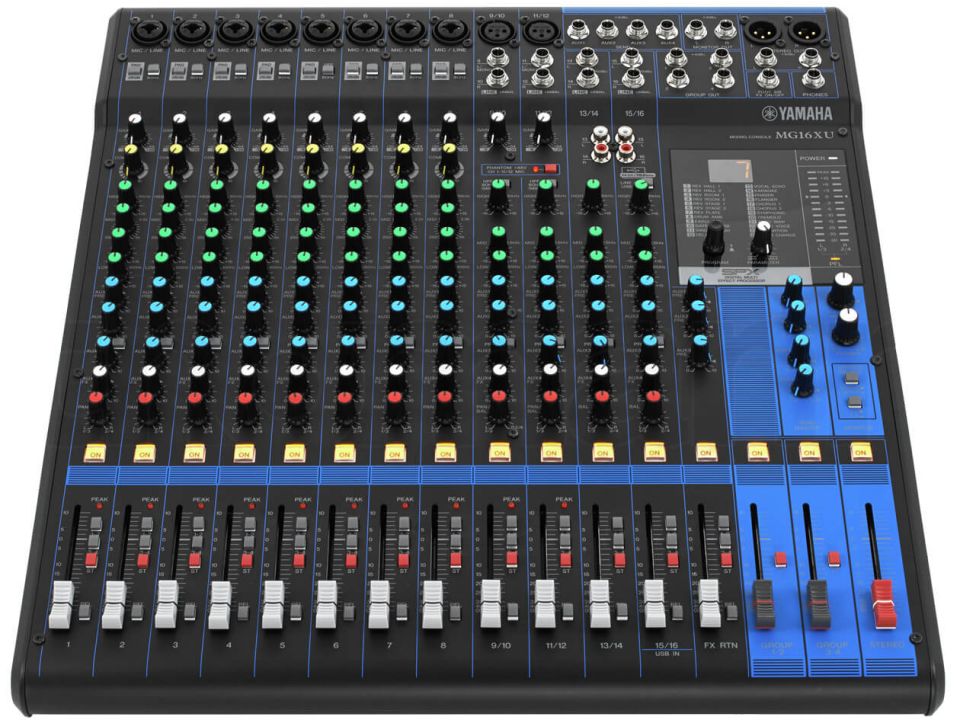Image resolution: width=960 pixels, height=720 pixels.
Task: Click channel 1's white GAIN knob
Action: (136, 127)
